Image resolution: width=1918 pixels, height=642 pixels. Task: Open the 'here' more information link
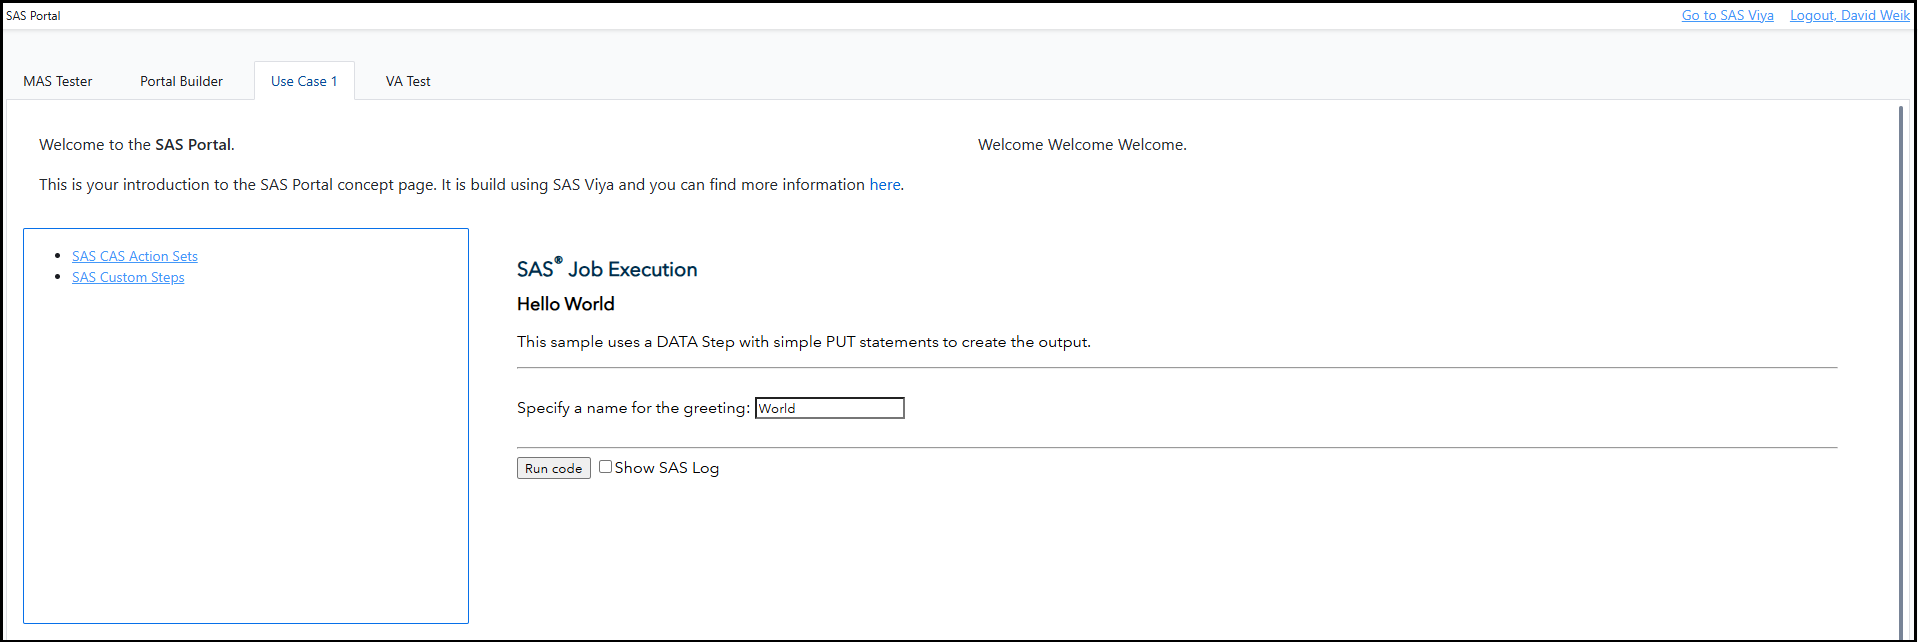(884, 185)
